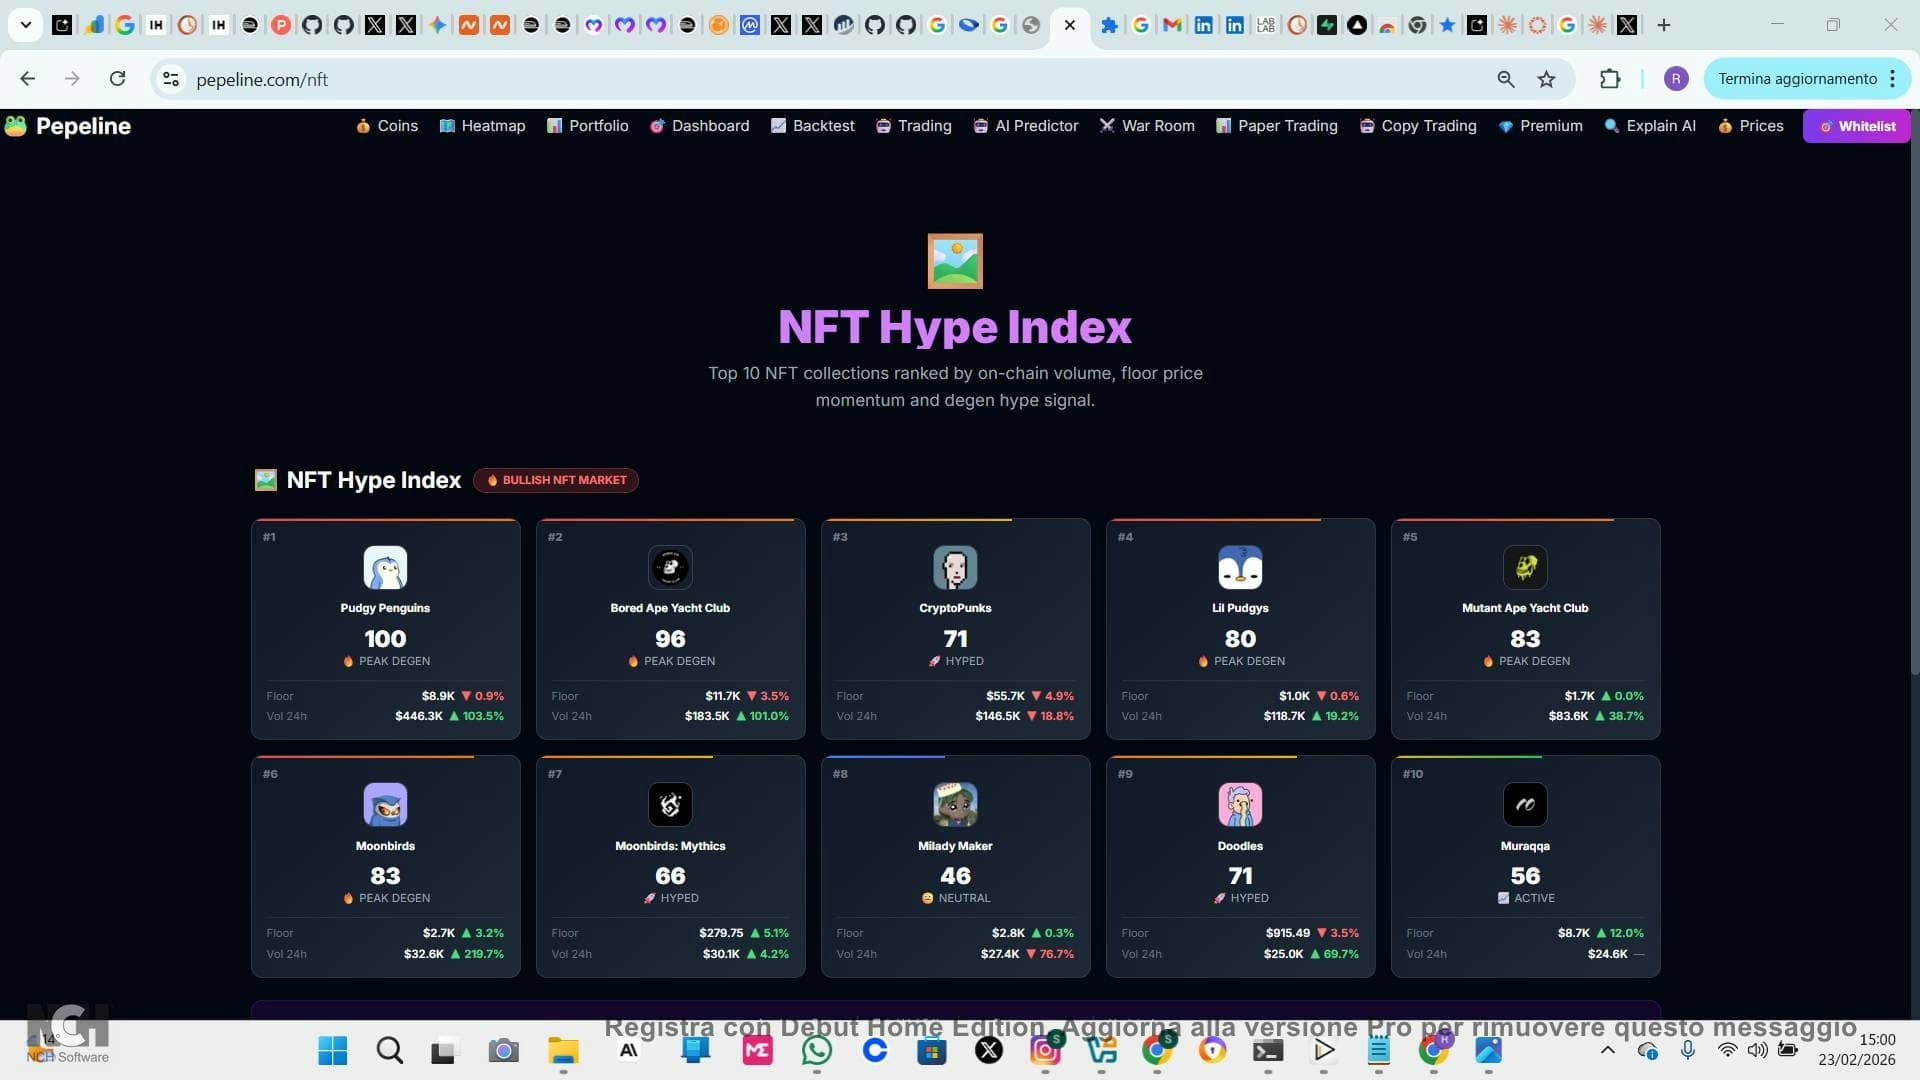Open the Chrome three-dot menu
This screenshot has height=1080, width=1920.
click(1893, 78)
